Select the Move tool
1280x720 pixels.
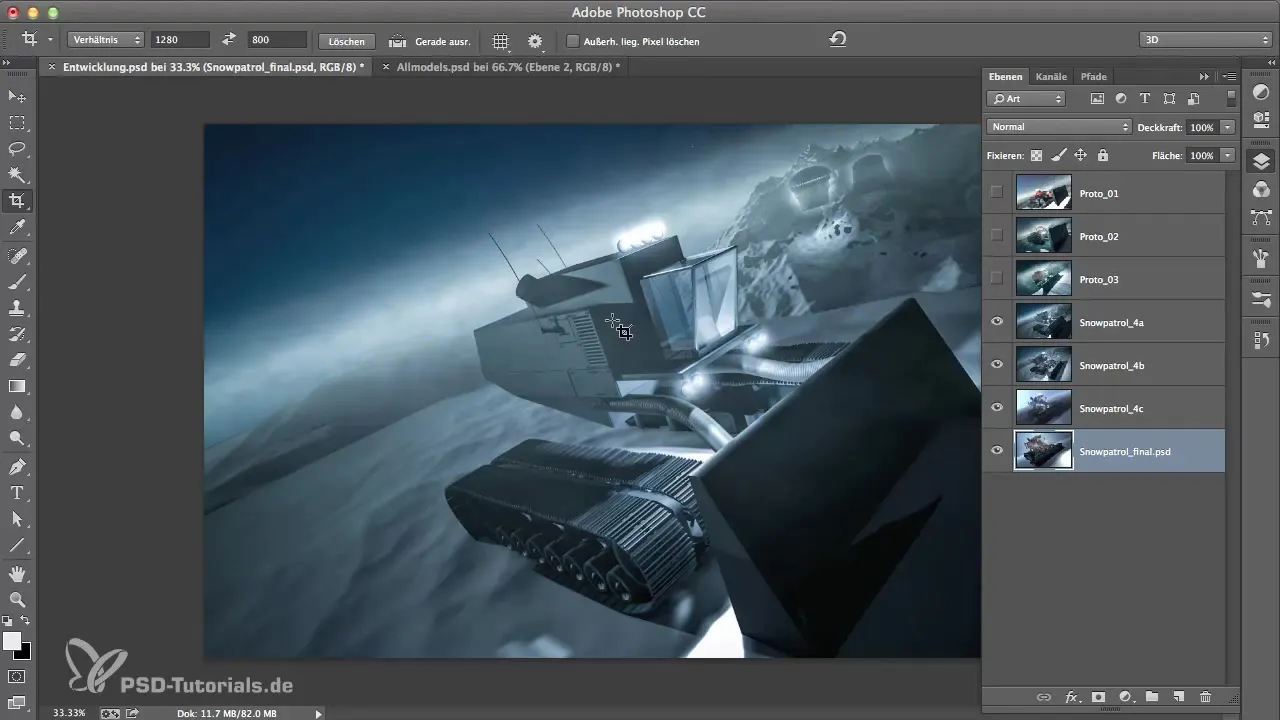pos(17,97)
